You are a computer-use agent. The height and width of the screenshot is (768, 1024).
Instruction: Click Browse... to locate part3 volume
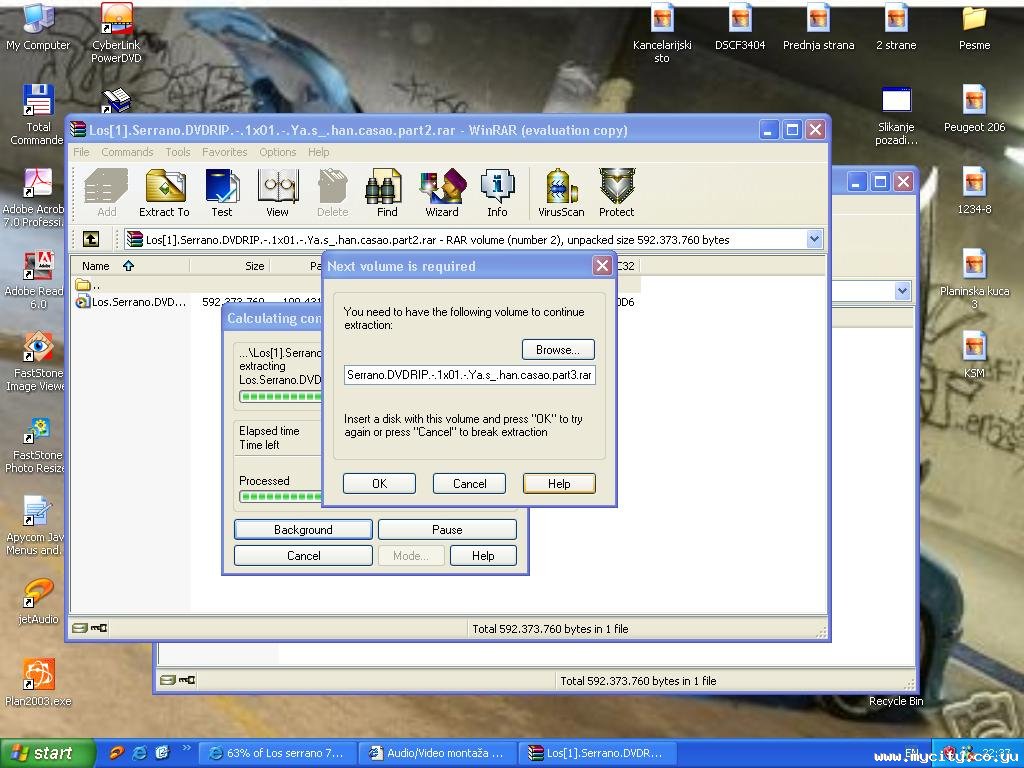coord(558,349)
